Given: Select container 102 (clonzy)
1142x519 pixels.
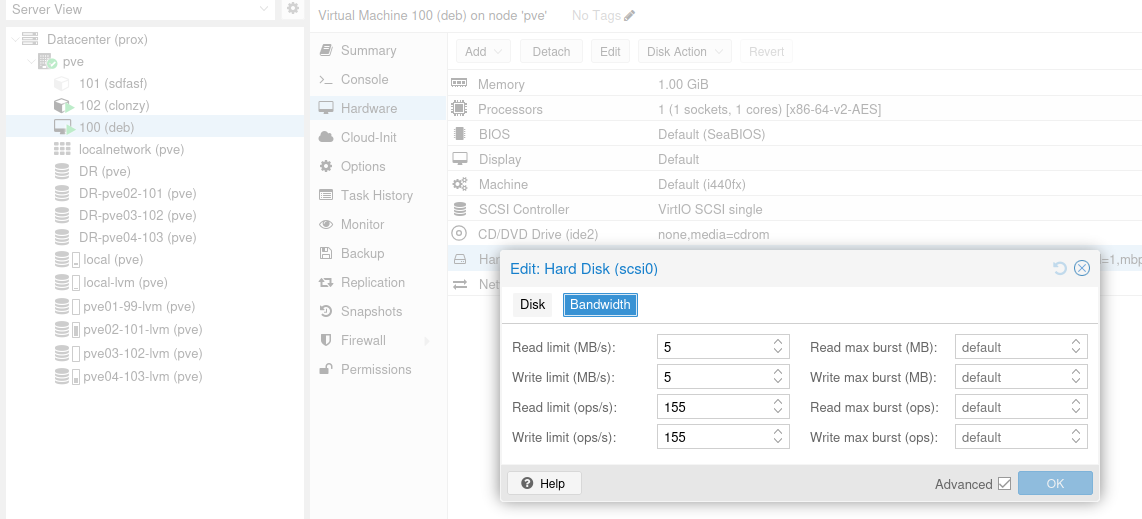Looking at the screenshot, I should (114, 106).
